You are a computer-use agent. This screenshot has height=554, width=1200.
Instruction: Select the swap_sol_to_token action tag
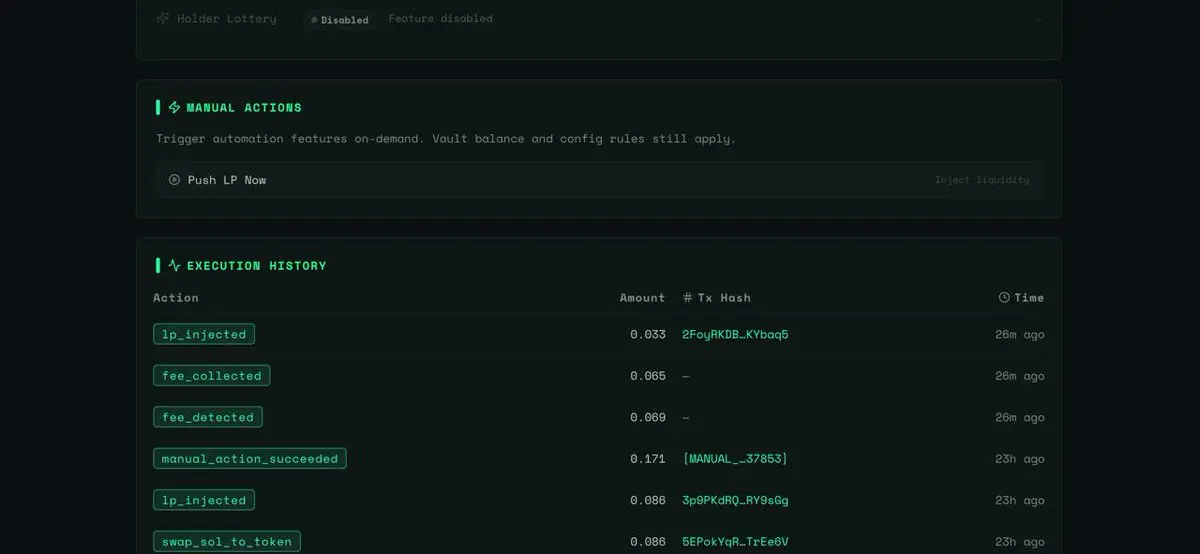click(226, 542)
